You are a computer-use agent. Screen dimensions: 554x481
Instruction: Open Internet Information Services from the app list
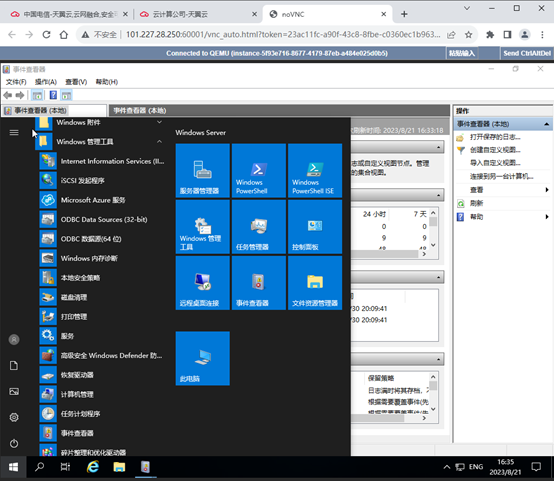[x=102, y=161]
